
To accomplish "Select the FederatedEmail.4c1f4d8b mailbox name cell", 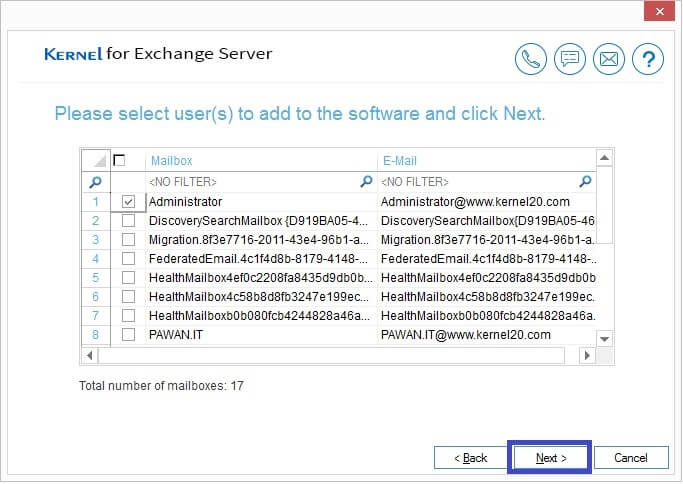I will point(261,258).
